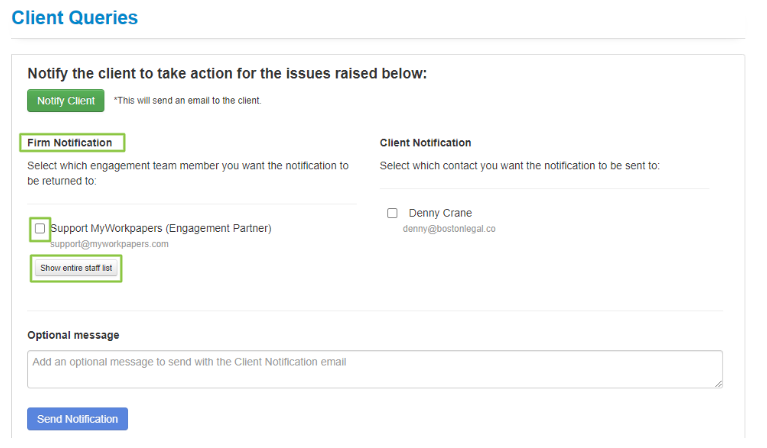This screenshot has height=448, width=767.
Task: Click the support@myworkpapers.com email address
Action: tap(110, 243)
